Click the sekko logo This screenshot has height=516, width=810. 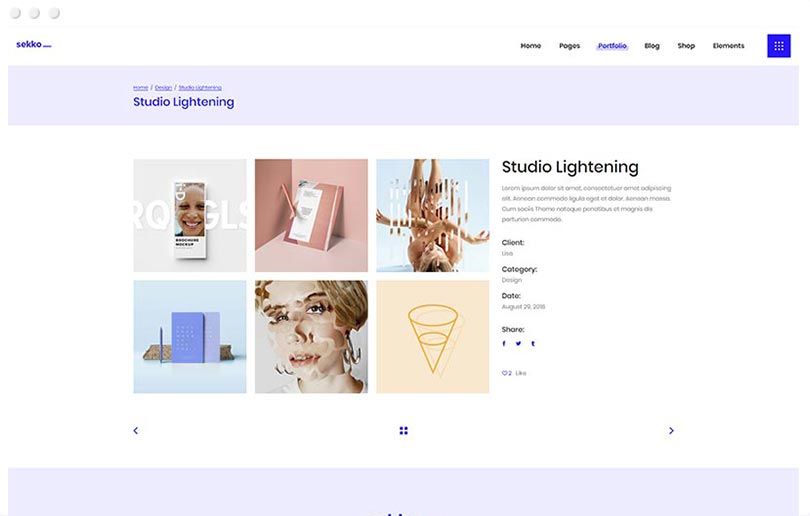pyautogui.click(x=33, y=45)
